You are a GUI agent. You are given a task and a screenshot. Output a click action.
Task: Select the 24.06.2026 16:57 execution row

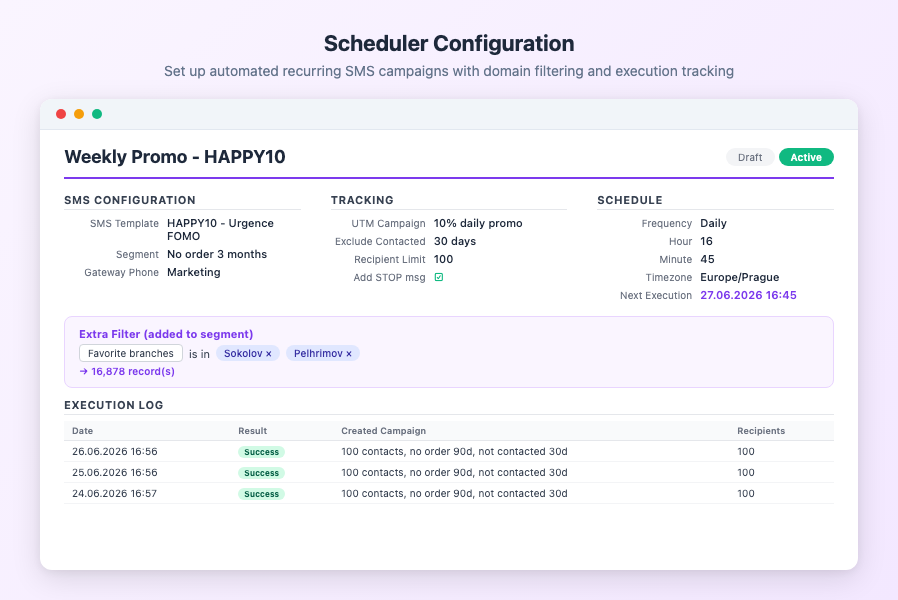[x=448, y=494]
